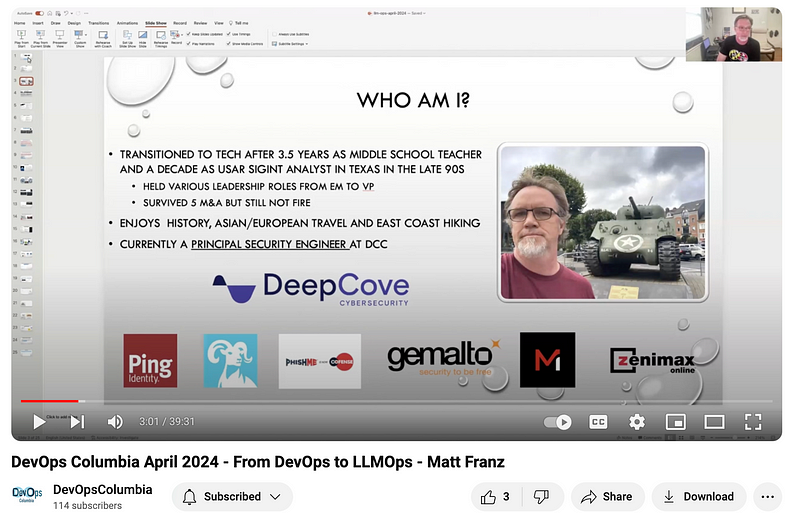Click the gemalto logo on the slide

click(444, 357)
